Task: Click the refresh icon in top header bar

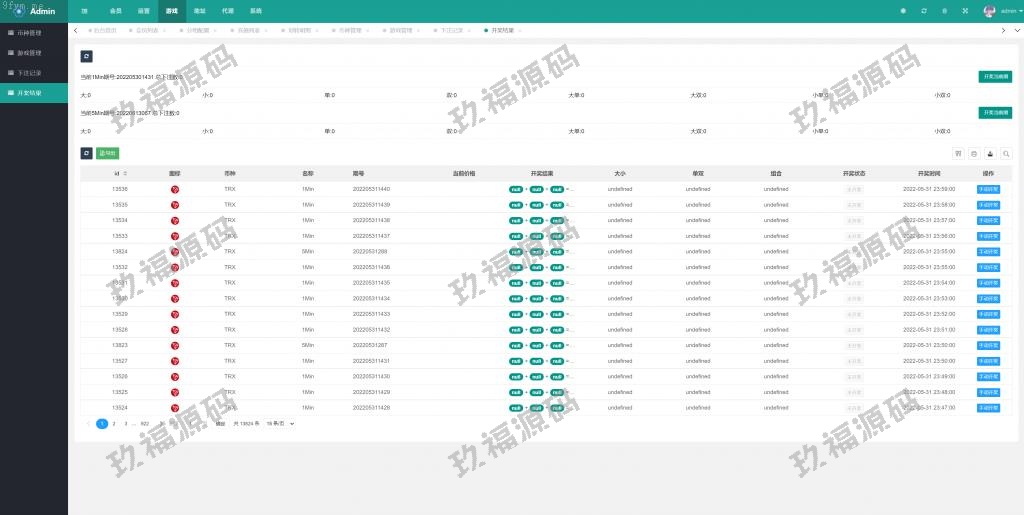Action: (924, 11)
